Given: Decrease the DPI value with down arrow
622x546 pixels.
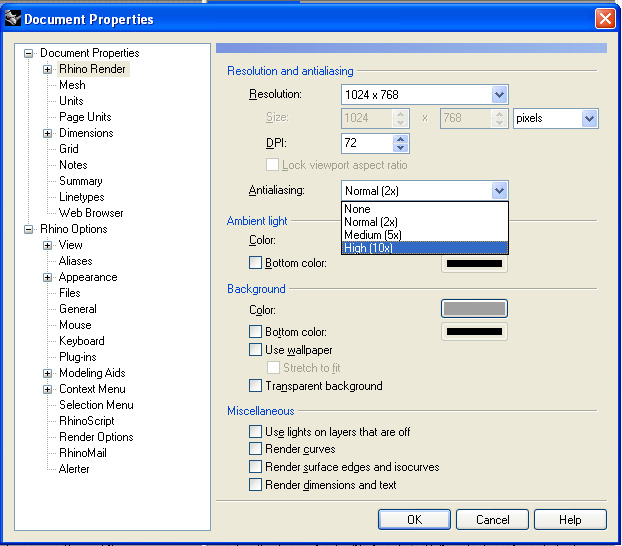Looking at the screenshot, I should 401,148.
